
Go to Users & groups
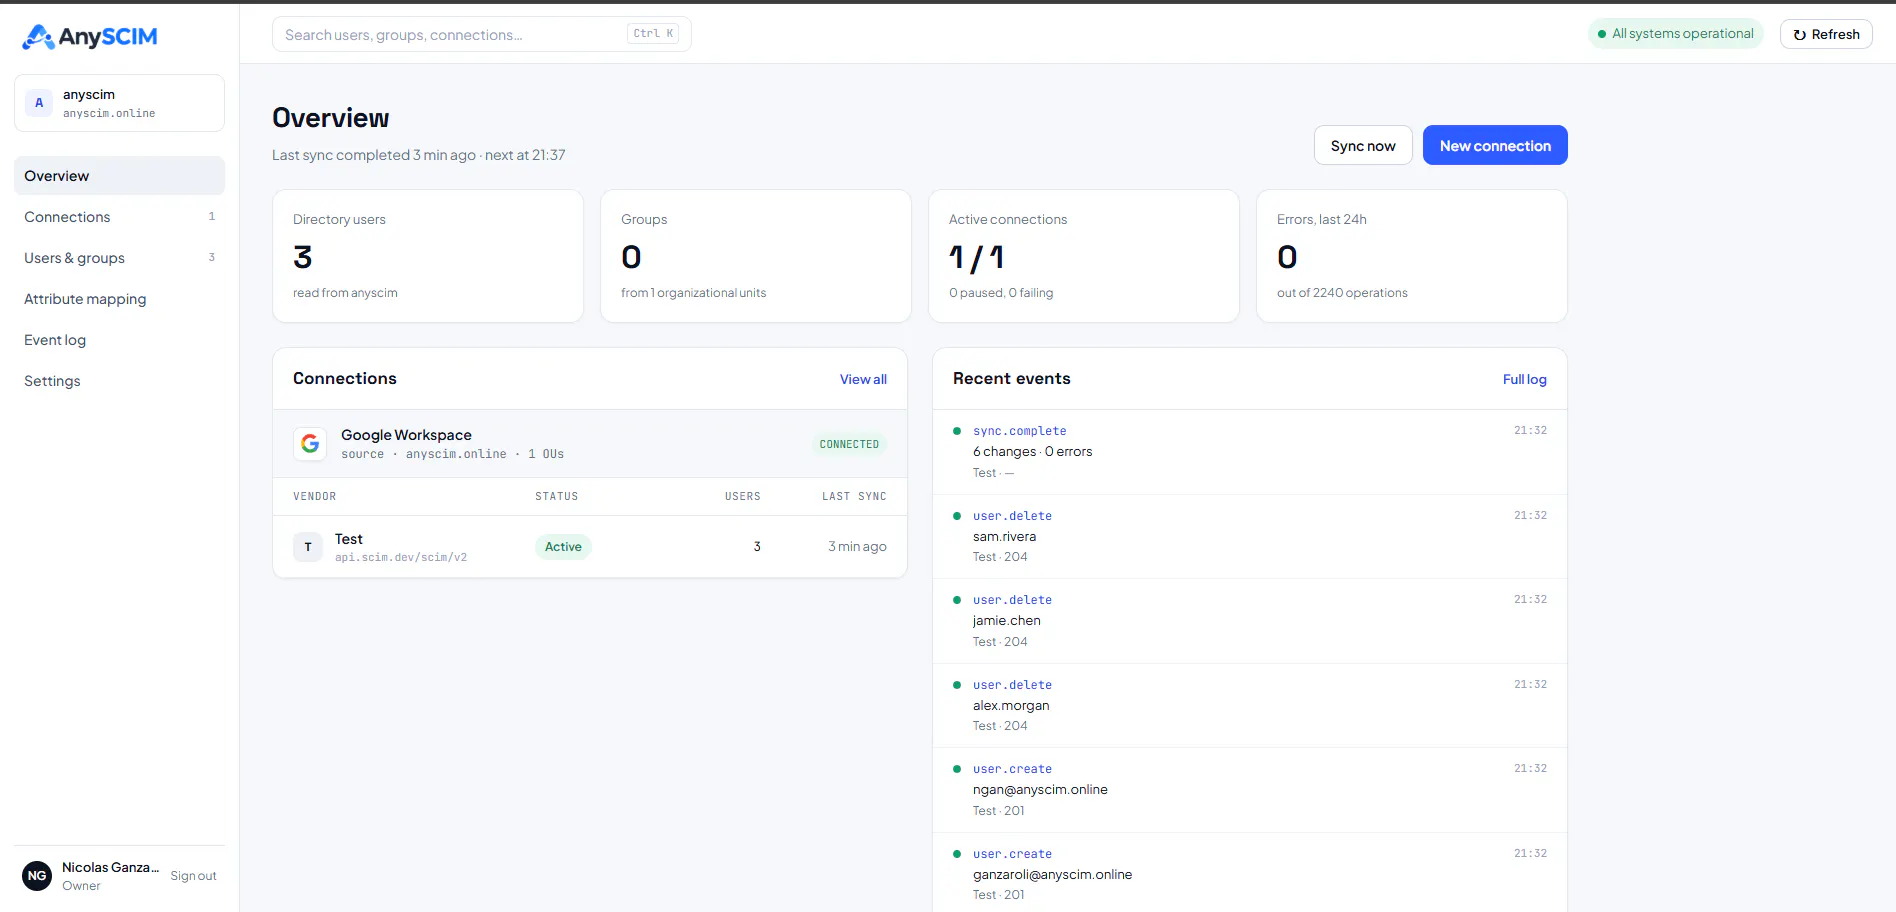119,258
